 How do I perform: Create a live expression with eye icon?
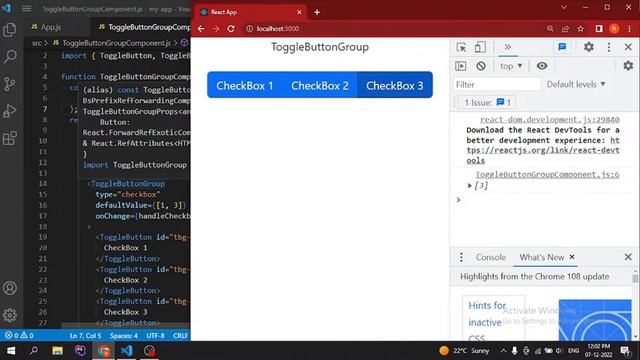click(x=542, y=66)
